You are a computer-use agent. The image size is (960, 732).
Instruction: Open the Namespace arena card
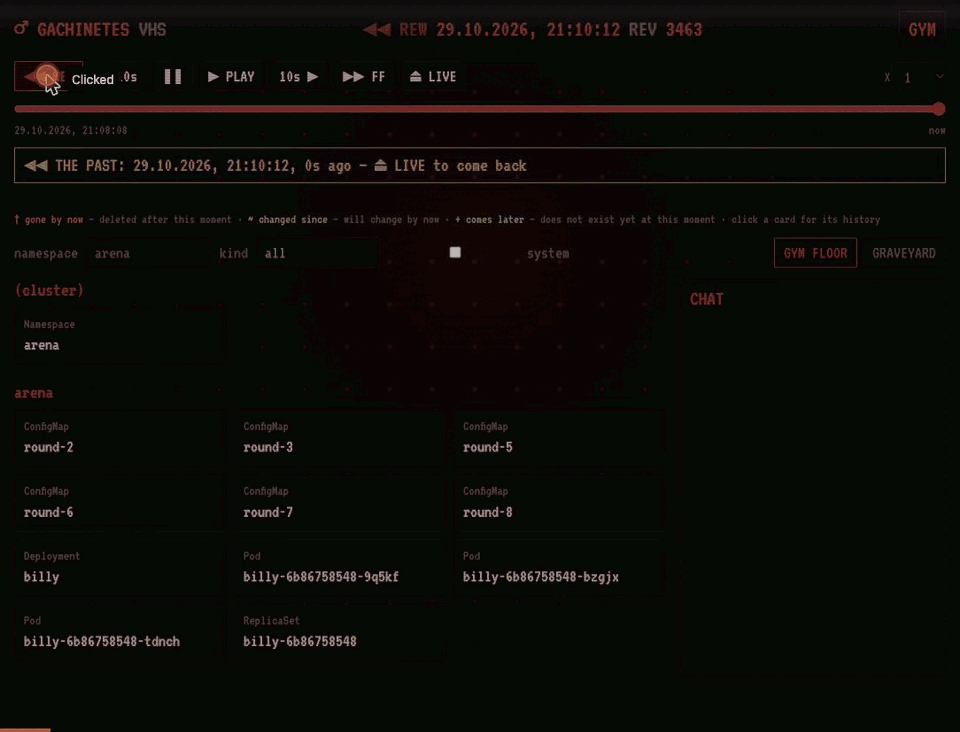pyautogui.click(x=119, y=335)
